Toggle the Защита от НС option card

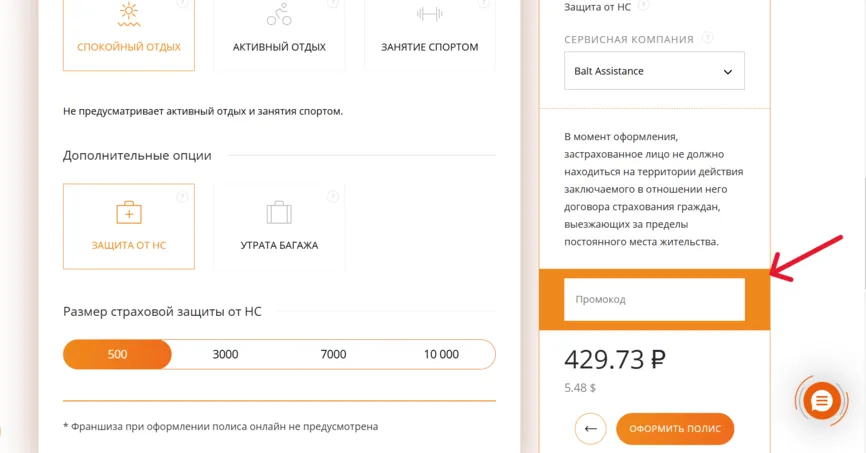tap(129, 226)
